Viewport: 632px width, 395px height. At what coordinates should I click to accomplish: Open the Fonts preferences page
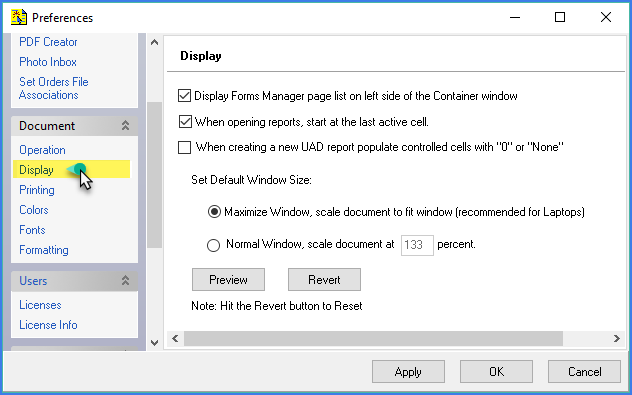point(32,230)
